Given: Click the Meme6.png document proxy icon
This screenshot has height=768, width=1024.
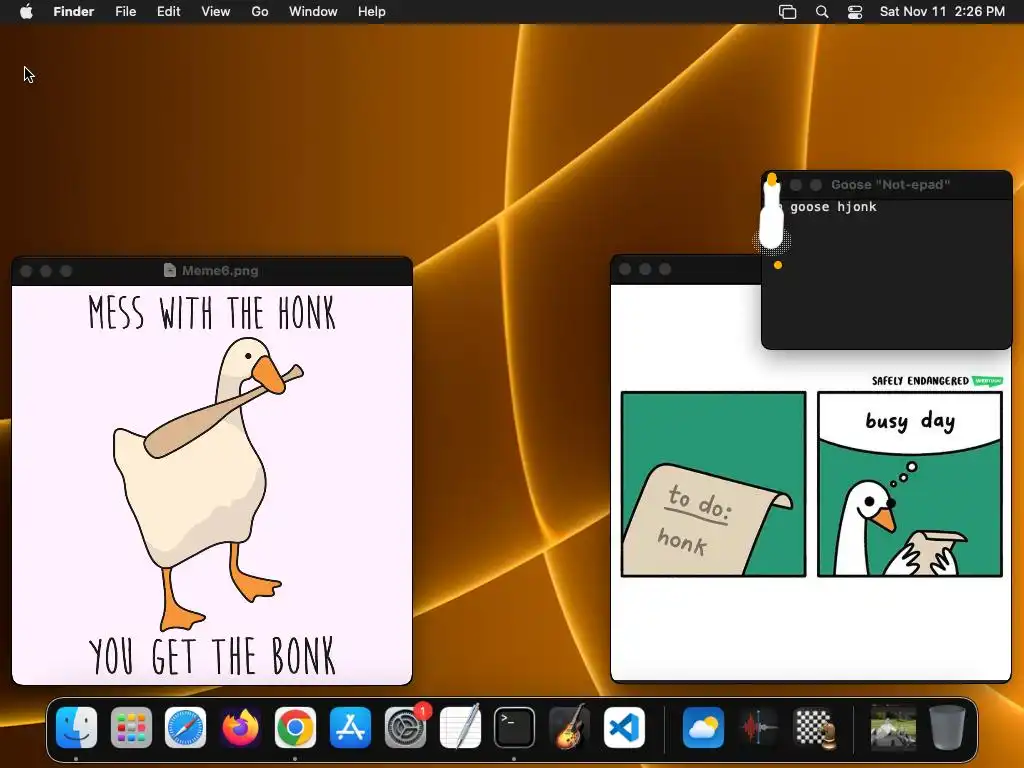Looking at the screenshot, I should pyautogui.click(x=170, y=270).
